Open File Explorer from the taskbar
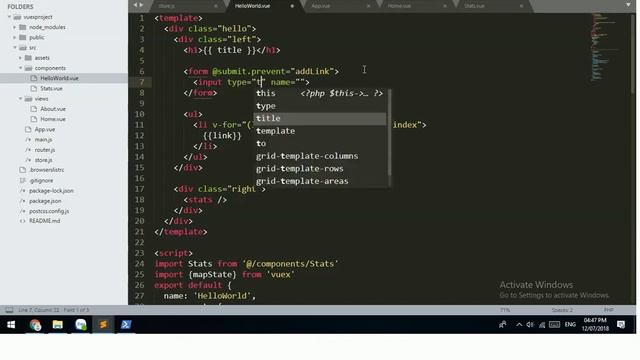This screenshot has height=360, width=640. tap(58, 325)
